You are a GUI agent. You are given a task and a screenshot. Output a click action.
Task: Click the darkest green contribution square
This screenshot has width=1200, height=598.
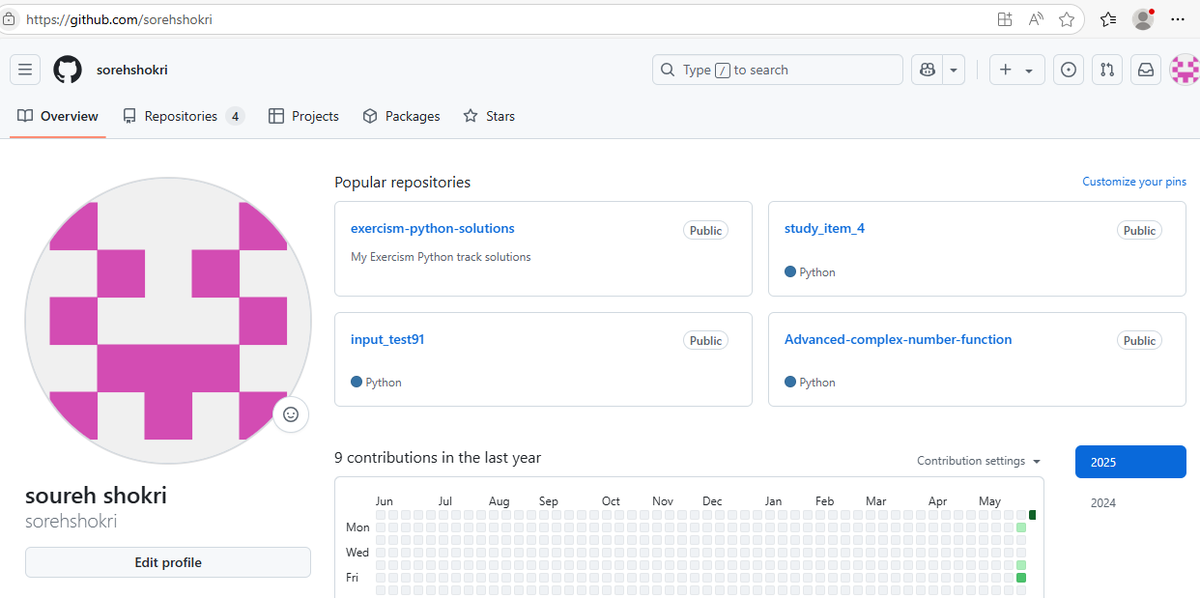pyautogui.click(x=1033, y=515)
